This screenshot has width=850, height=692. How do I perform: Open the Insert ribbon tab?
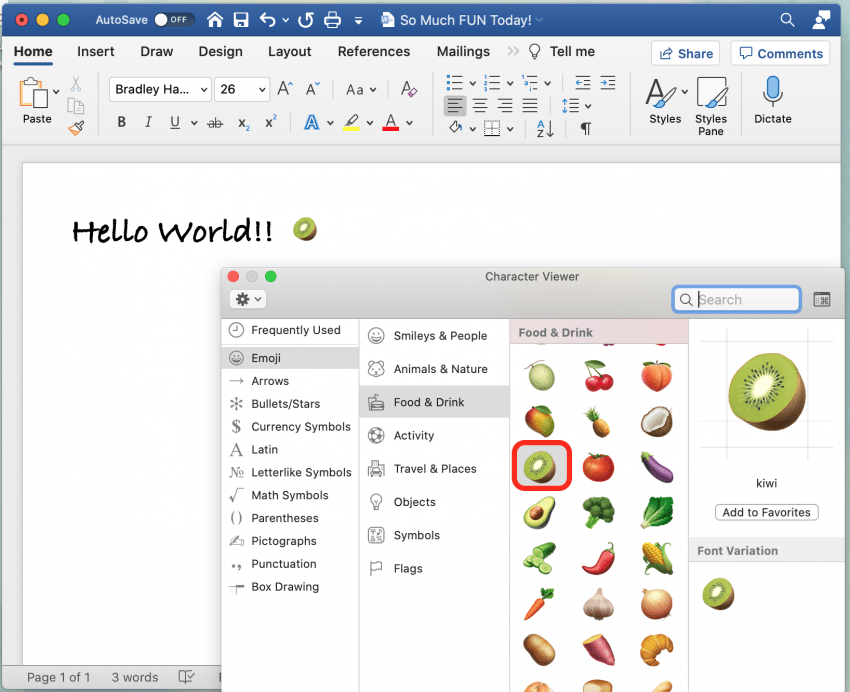pyautogui.click(x=95, y=51)
